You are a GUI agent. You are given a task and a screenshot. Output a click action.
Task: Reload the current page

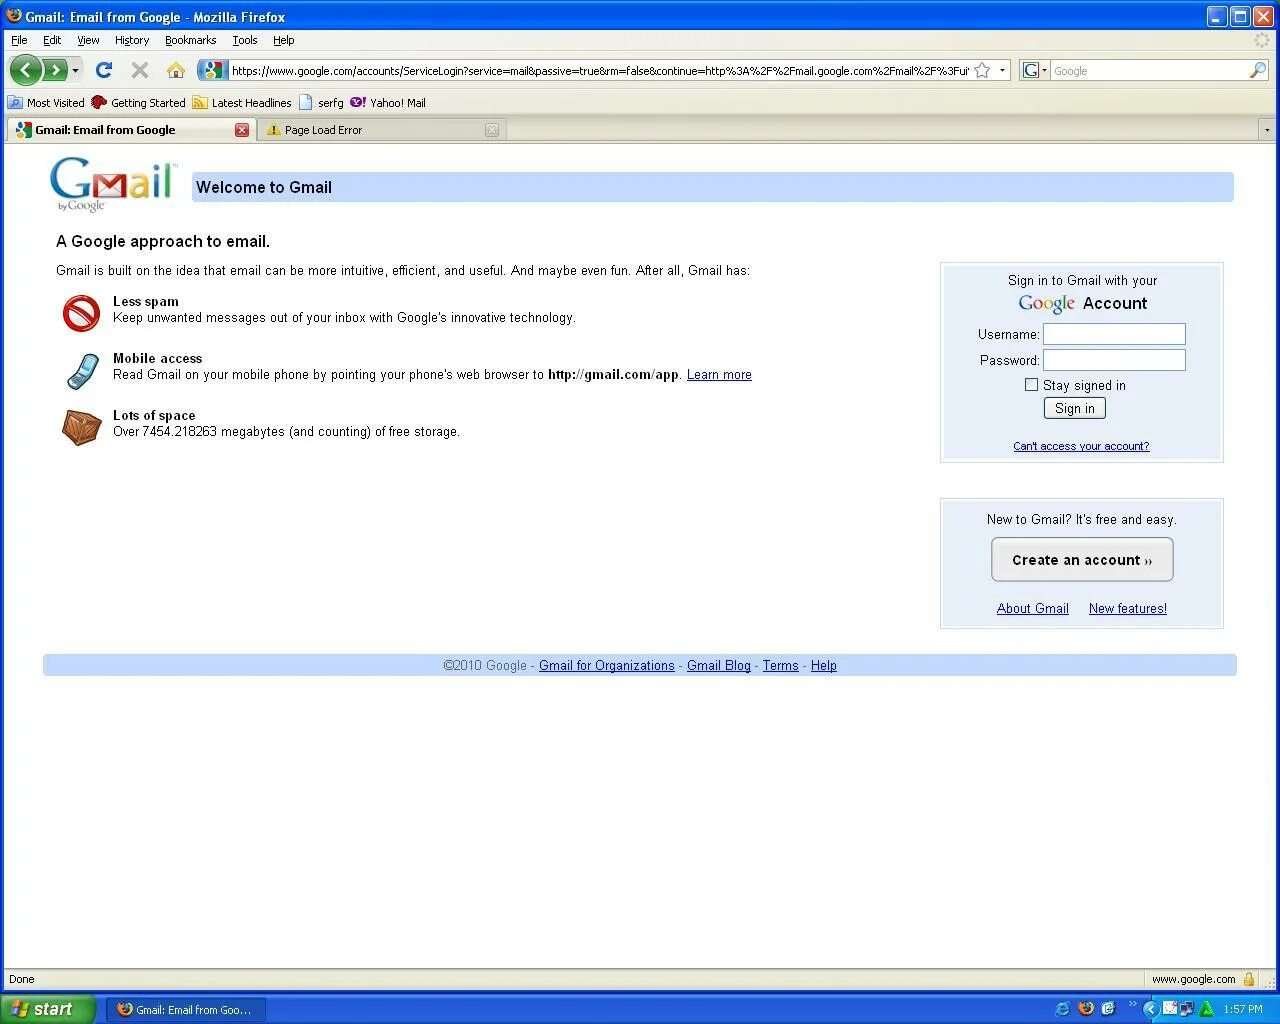[104, 70]
